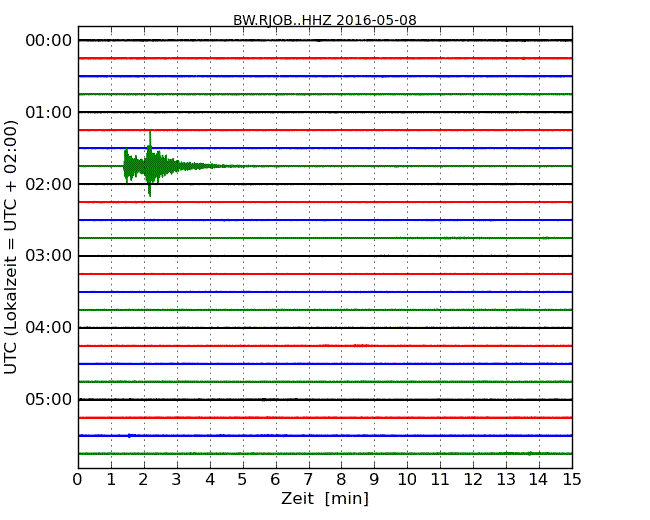
Task: Click the tallest green spike of the seismic event
Action: (x=150, y=163)
